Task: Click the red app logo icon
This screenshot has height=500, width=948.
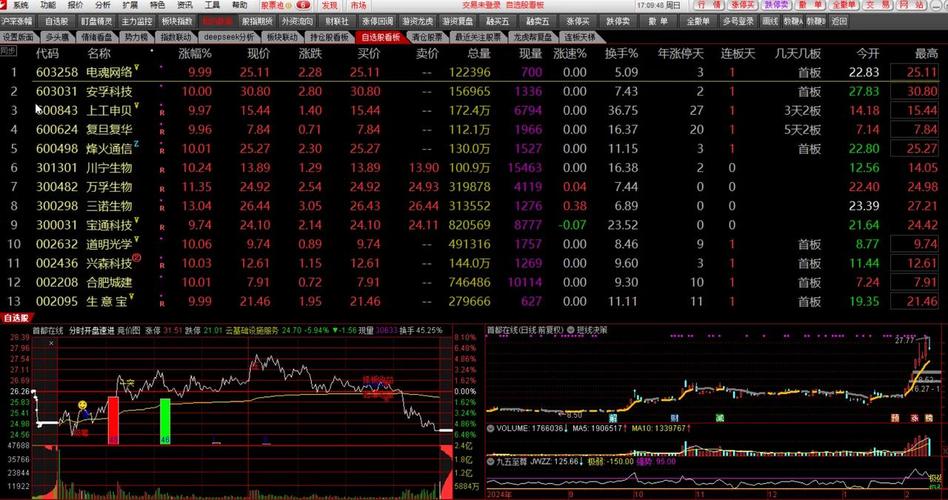Action: pos(5,5)
